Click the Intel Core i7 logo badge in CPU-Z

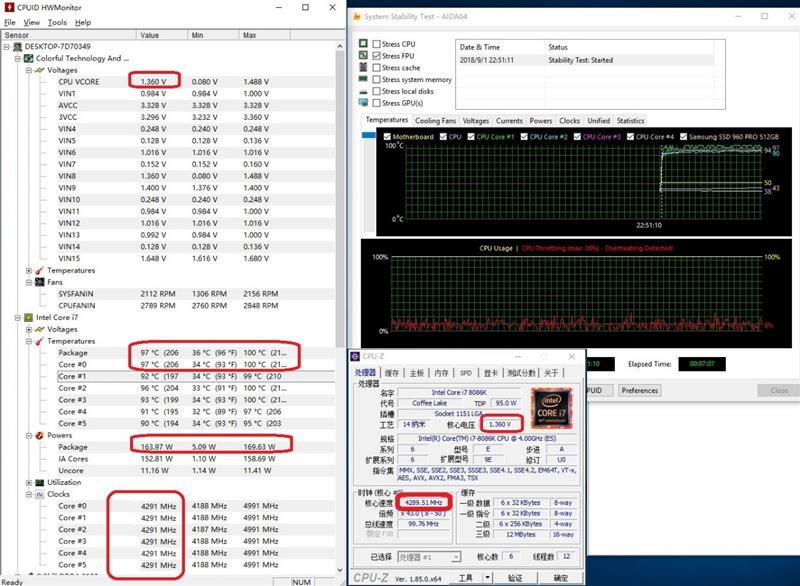tap(551, 408)
